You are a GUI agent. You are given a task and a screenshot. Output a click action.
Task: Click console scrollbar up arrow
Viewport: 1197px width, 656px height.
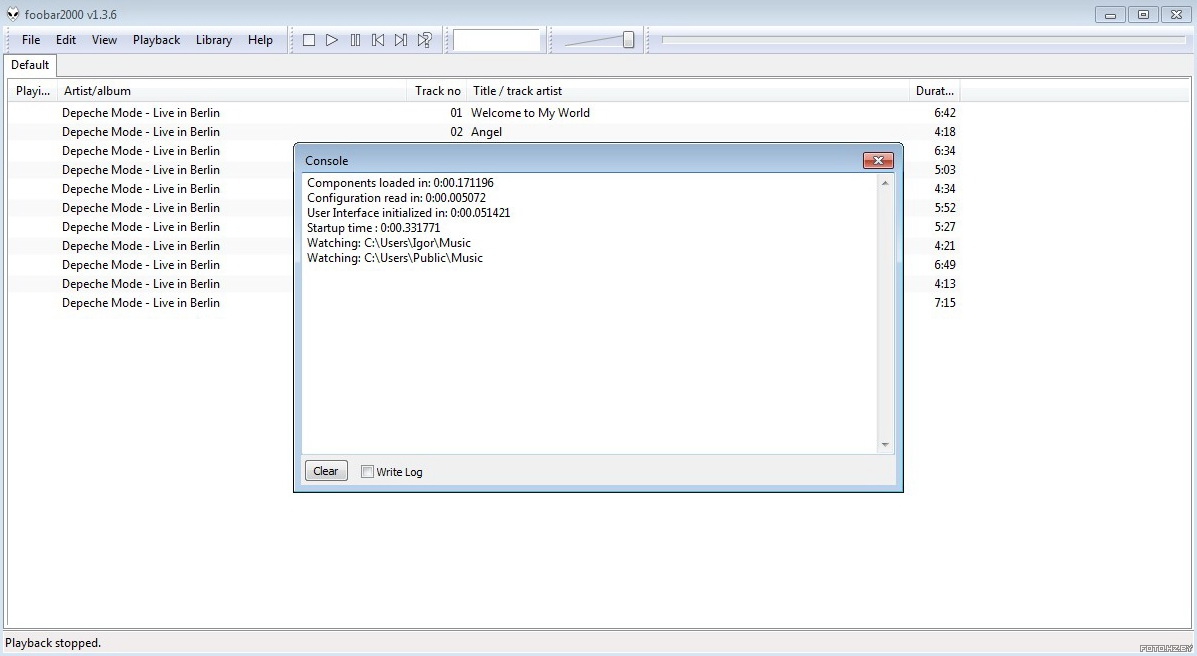click(x=885, y=183)
